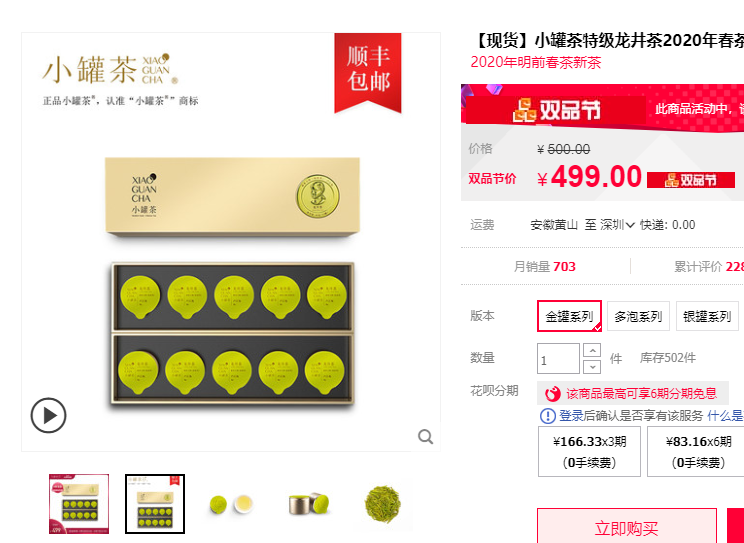Select the green tea leaves thumbnail
744x543 pixels.
[x=382, y=504]
